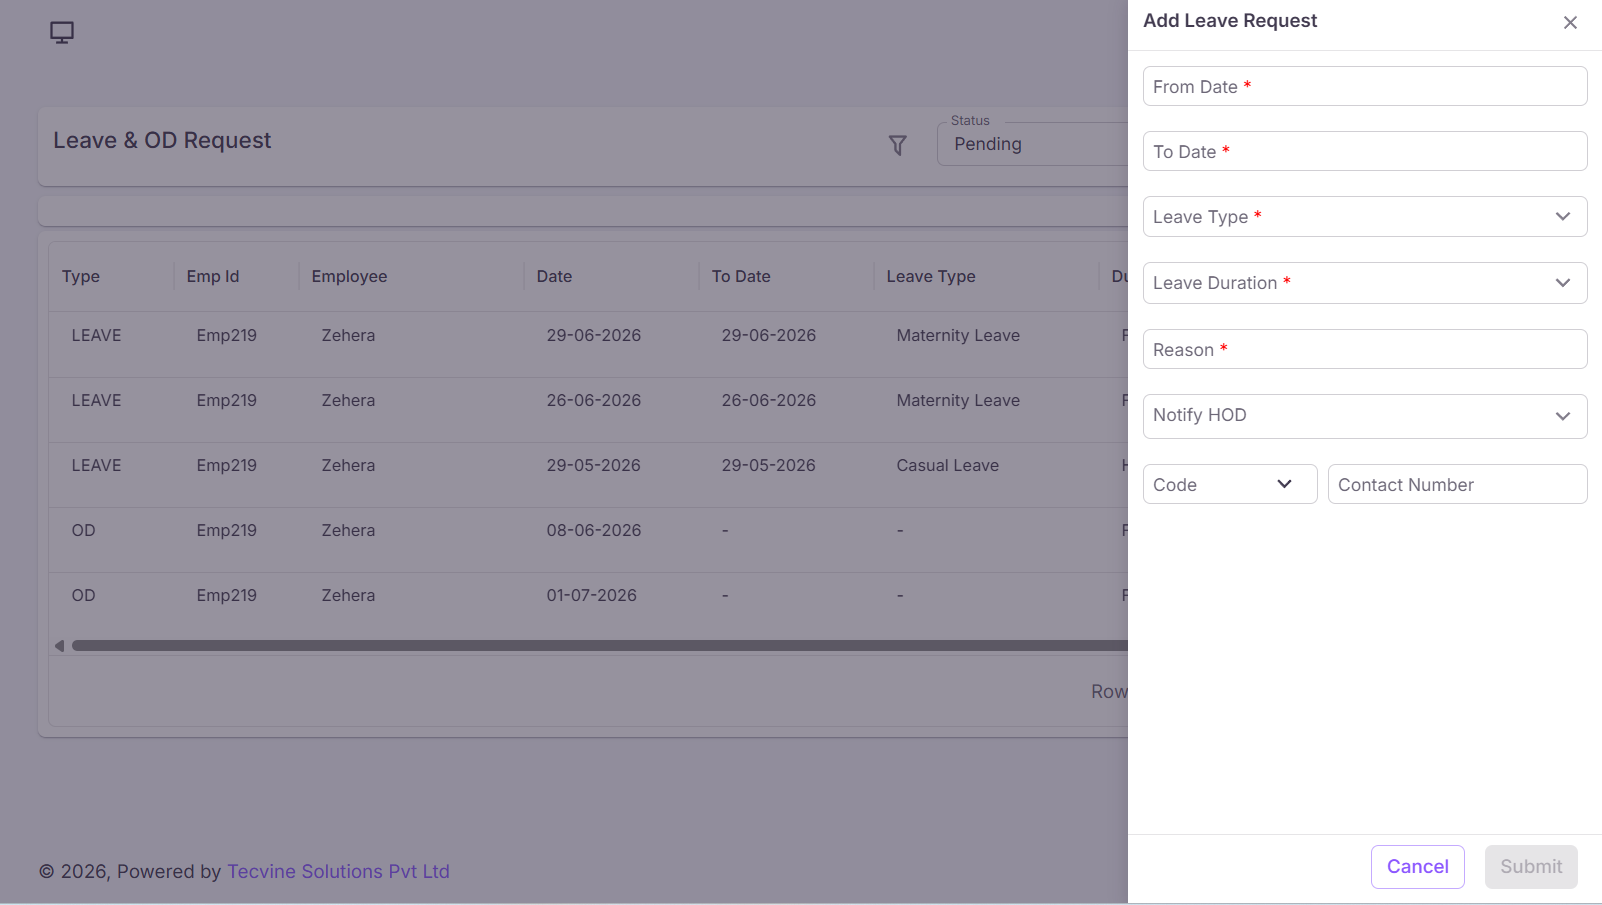Open the Code dropdown arrow
The height and width of the screenshot is (905, 1602).
tap(1285, 484)
